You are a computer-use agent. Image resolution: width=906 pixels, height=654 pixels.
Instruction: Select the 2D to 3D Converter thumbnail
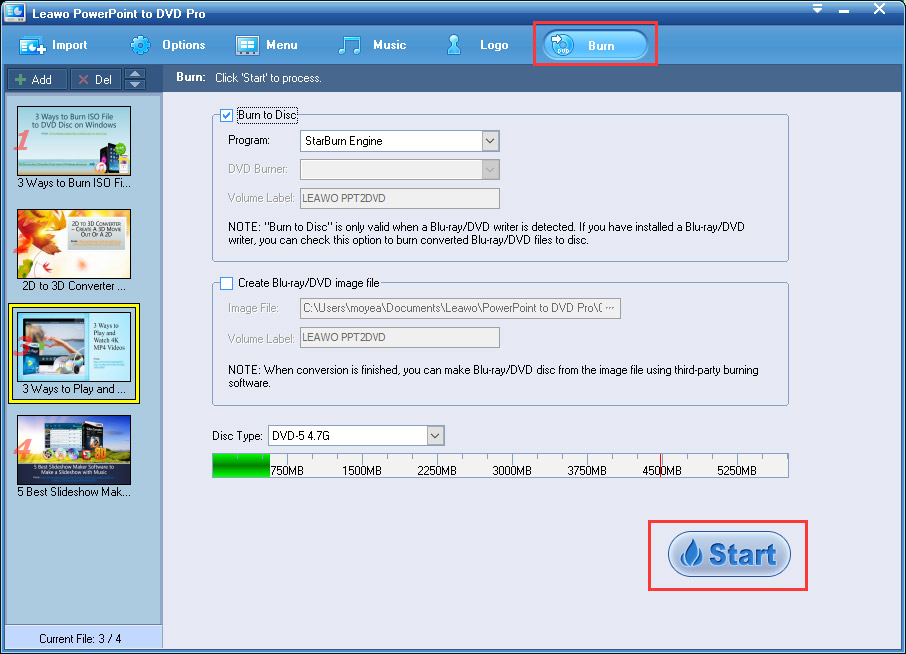[74, 244]
